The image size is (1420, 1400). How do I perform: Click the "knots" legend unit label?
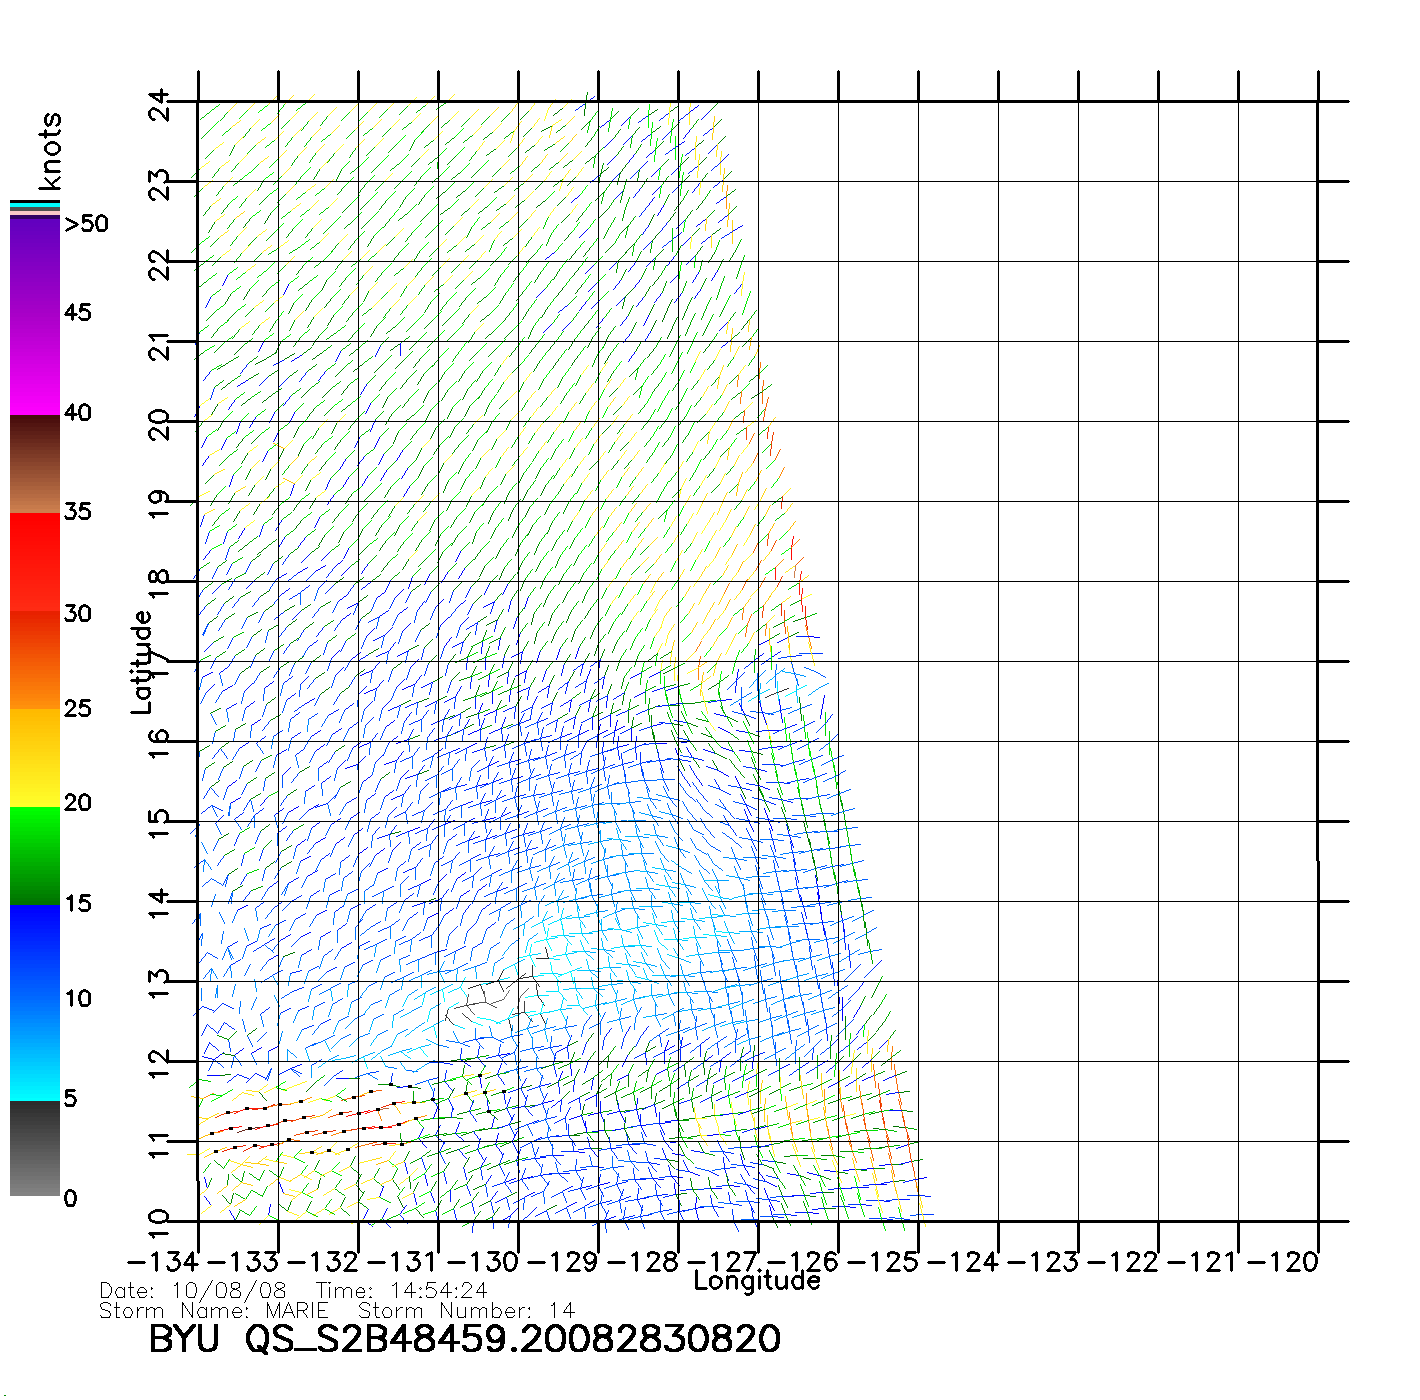coord(50,151)
